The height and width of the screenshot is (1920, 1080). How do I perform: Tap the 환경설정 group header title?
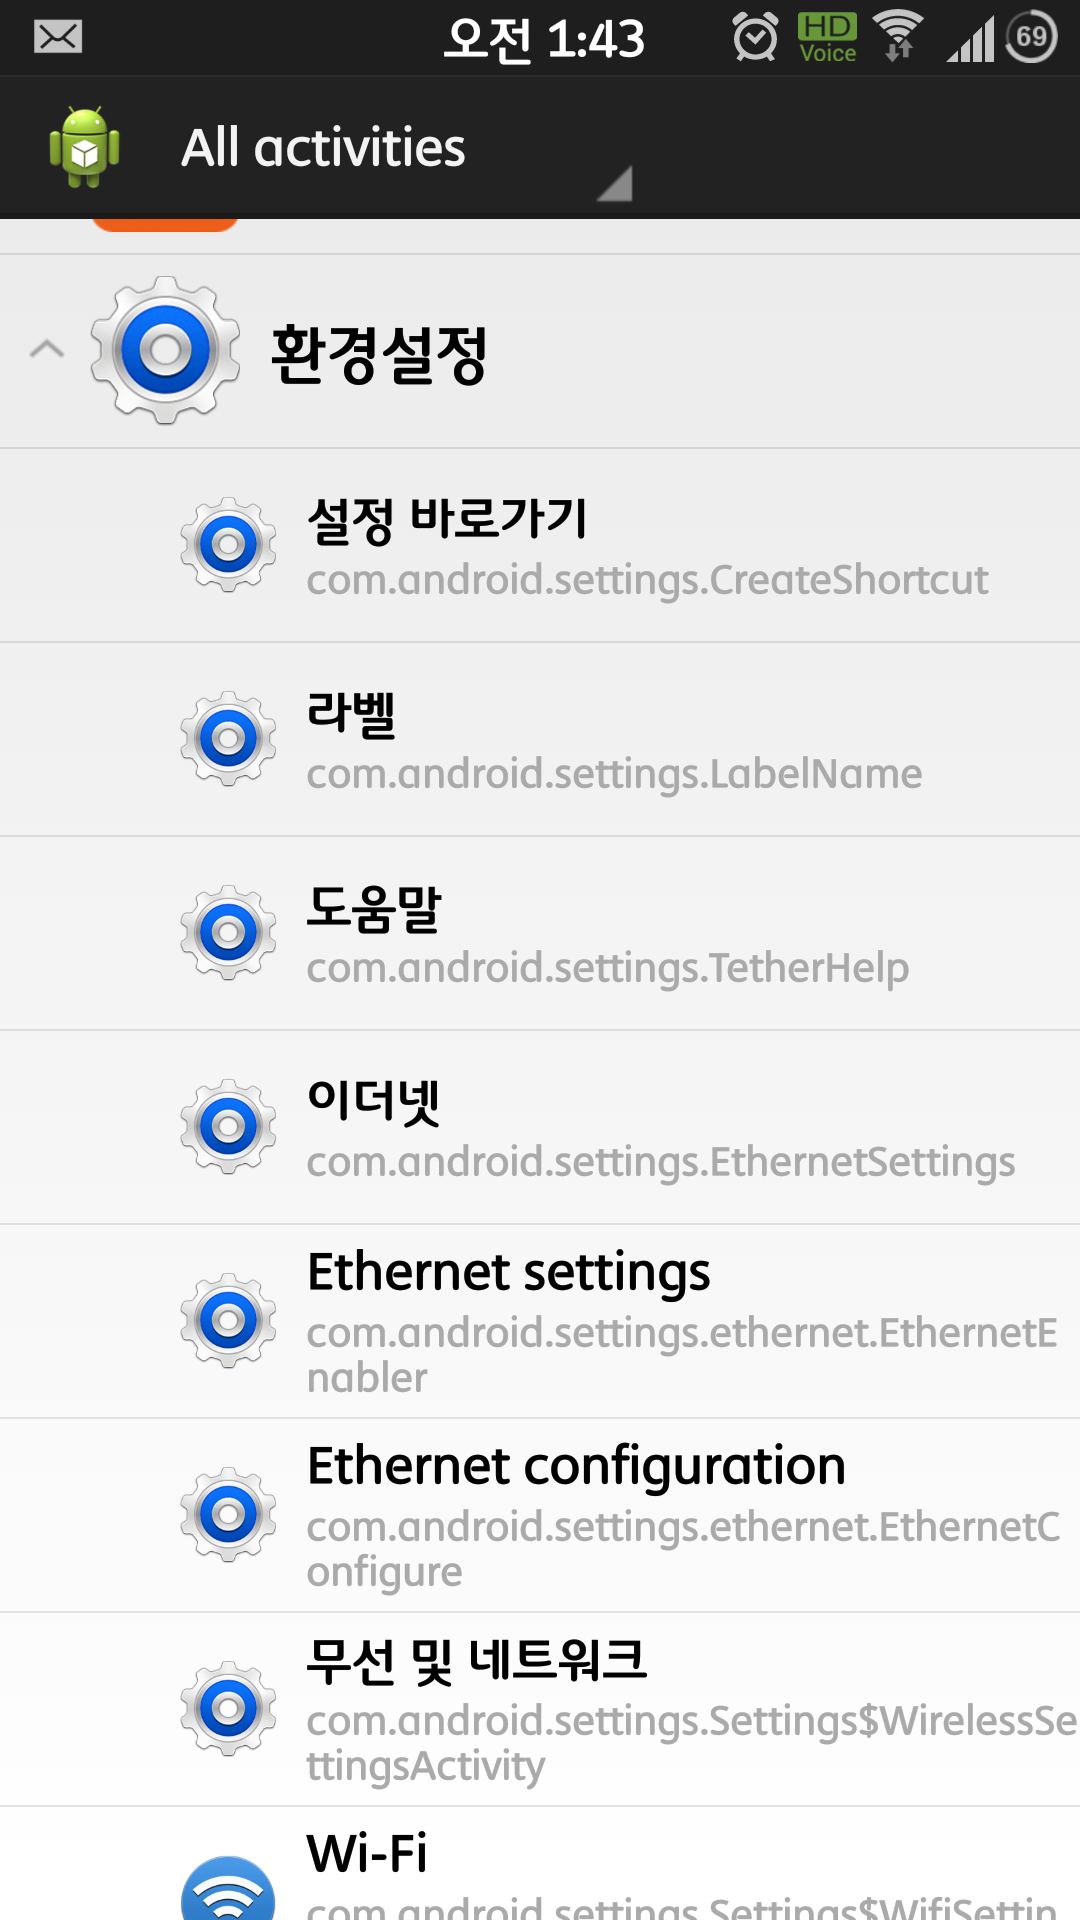[x=380, y=352]
